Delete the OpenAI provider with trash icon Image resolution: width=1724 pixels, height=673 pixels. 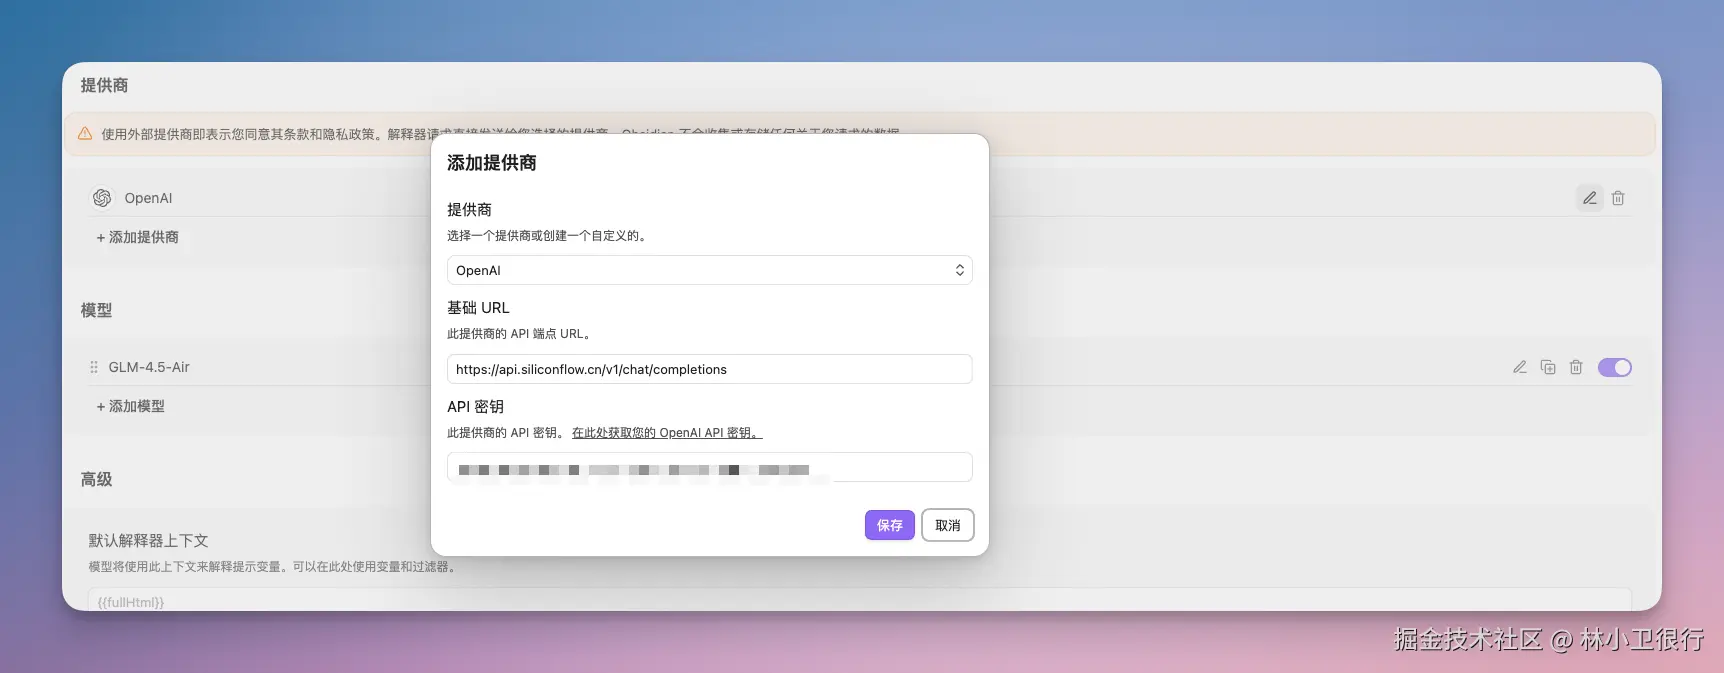click(1618, 198)
